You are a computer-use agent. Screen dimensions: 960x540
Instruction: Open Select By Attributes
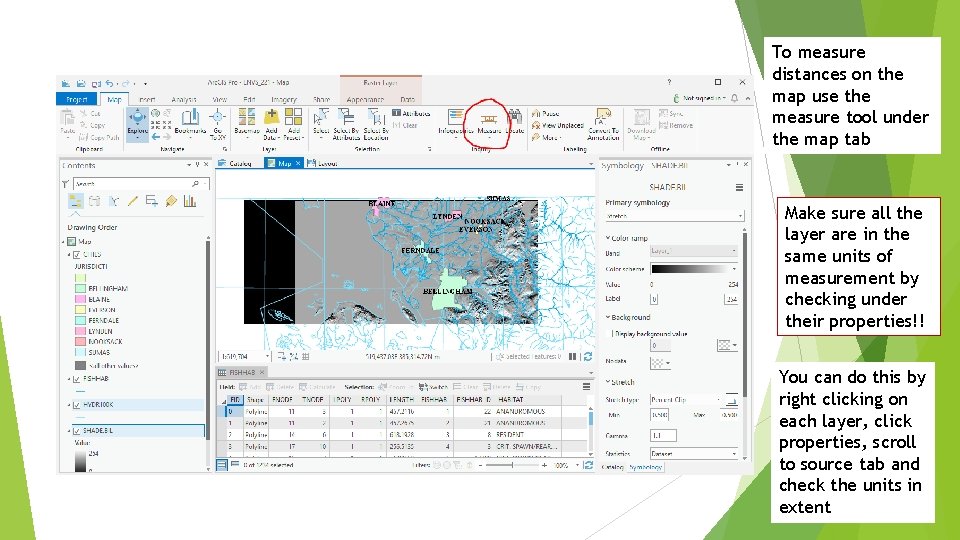[x=346, y=123]
